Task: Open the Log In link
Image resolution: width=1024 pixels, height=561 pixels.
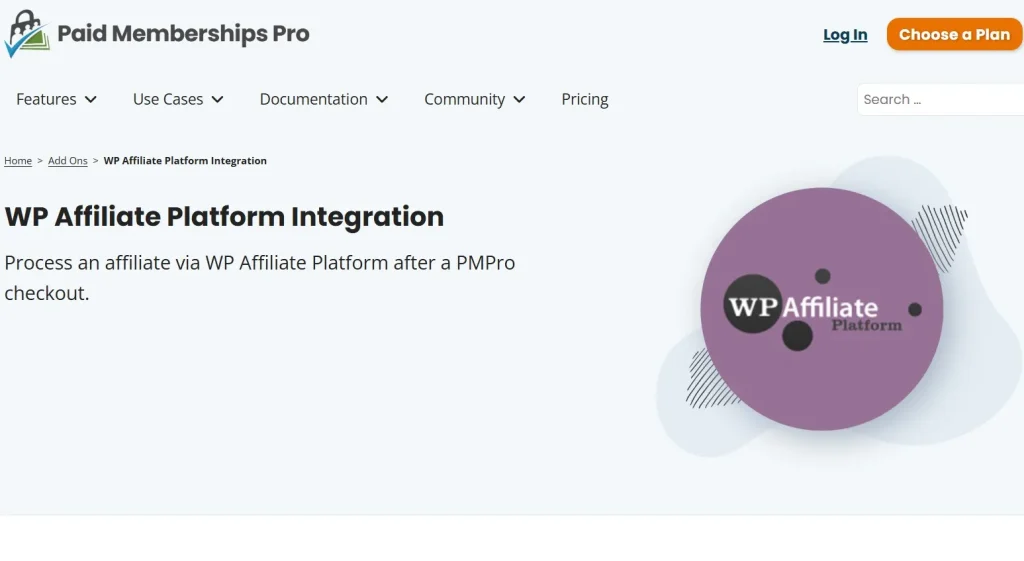Action: coord(845,35)
